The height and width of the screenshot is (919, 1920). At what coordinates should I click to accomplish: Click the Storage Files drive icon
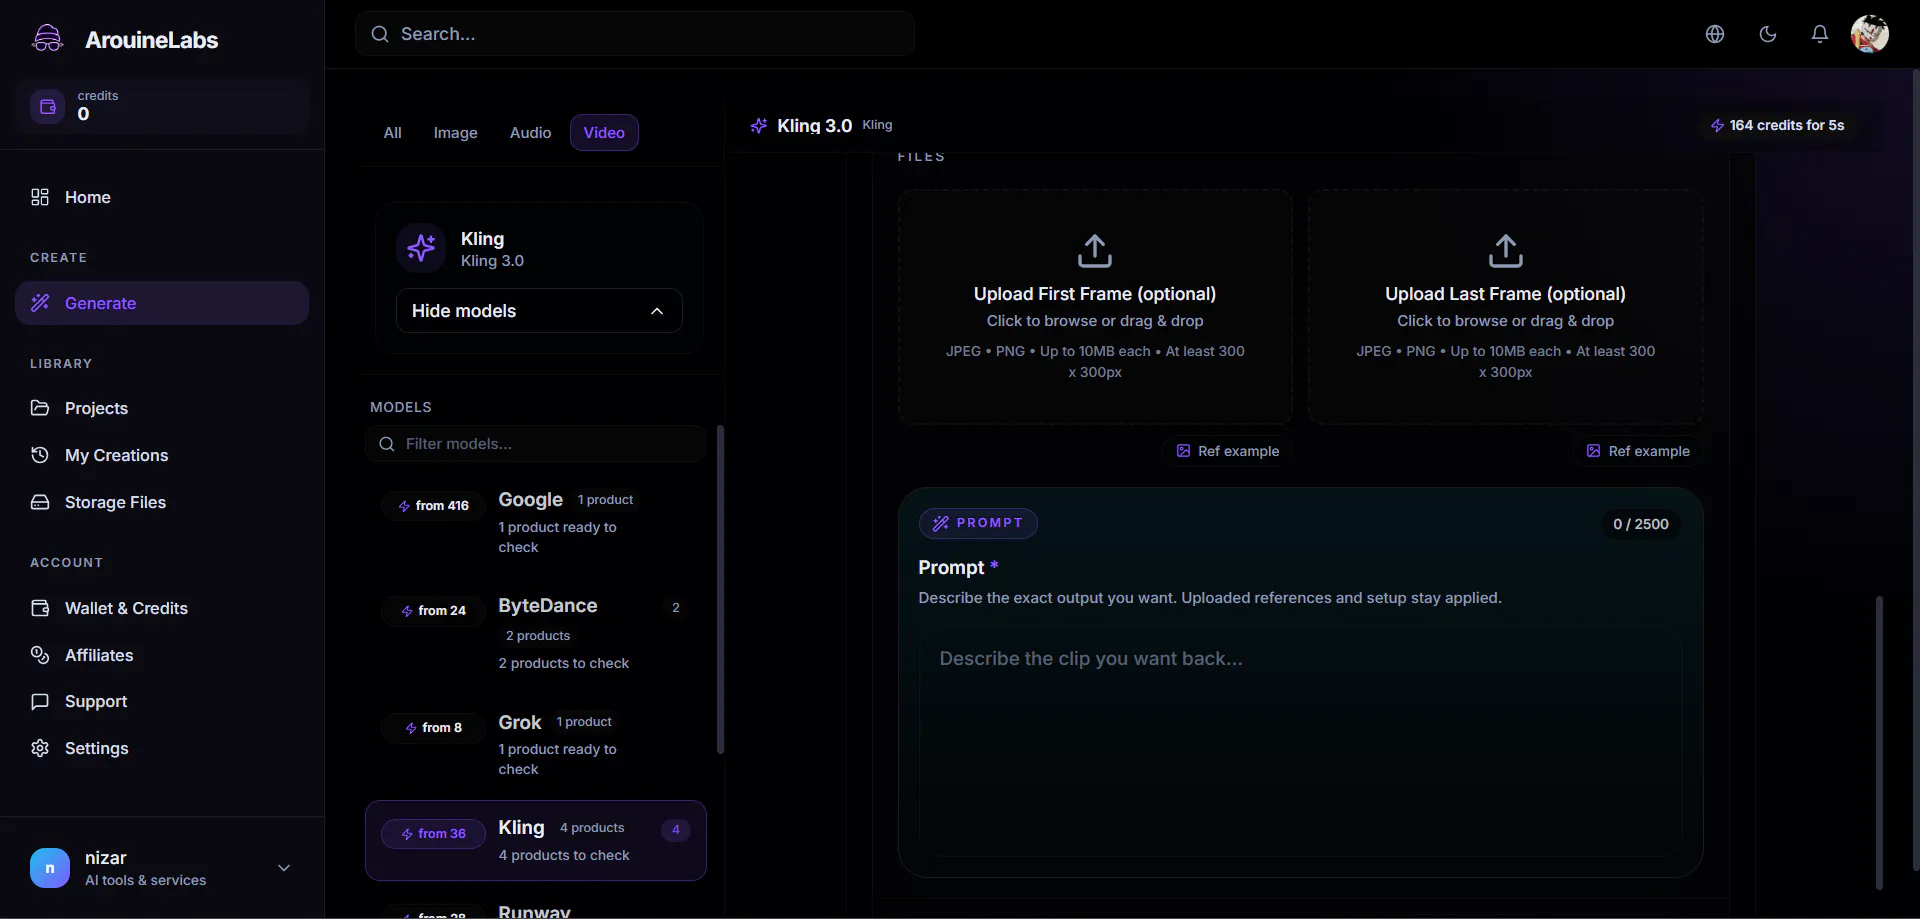[x=40, y=502]
